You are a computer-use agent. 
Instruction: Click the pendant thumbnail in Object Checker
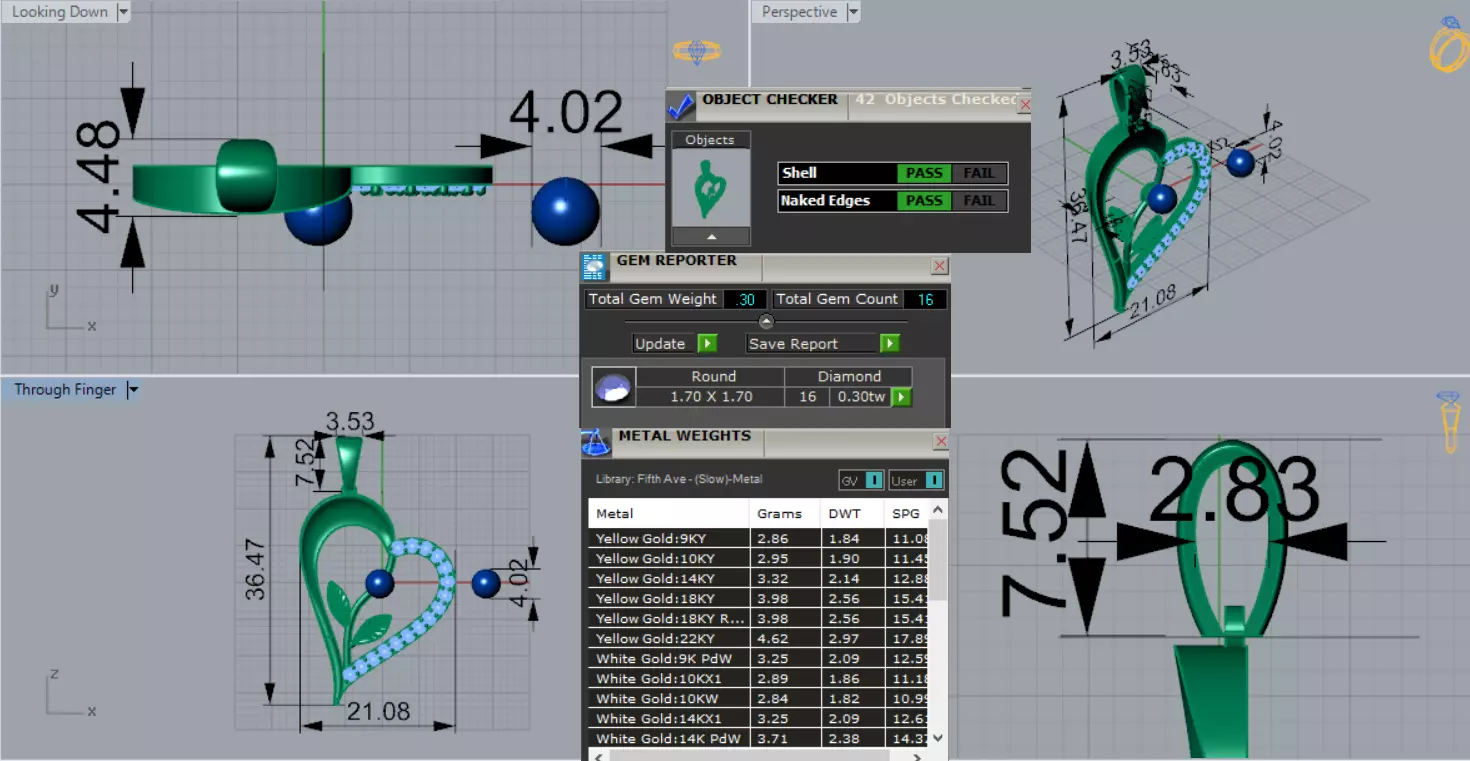(x=711, y=188)
